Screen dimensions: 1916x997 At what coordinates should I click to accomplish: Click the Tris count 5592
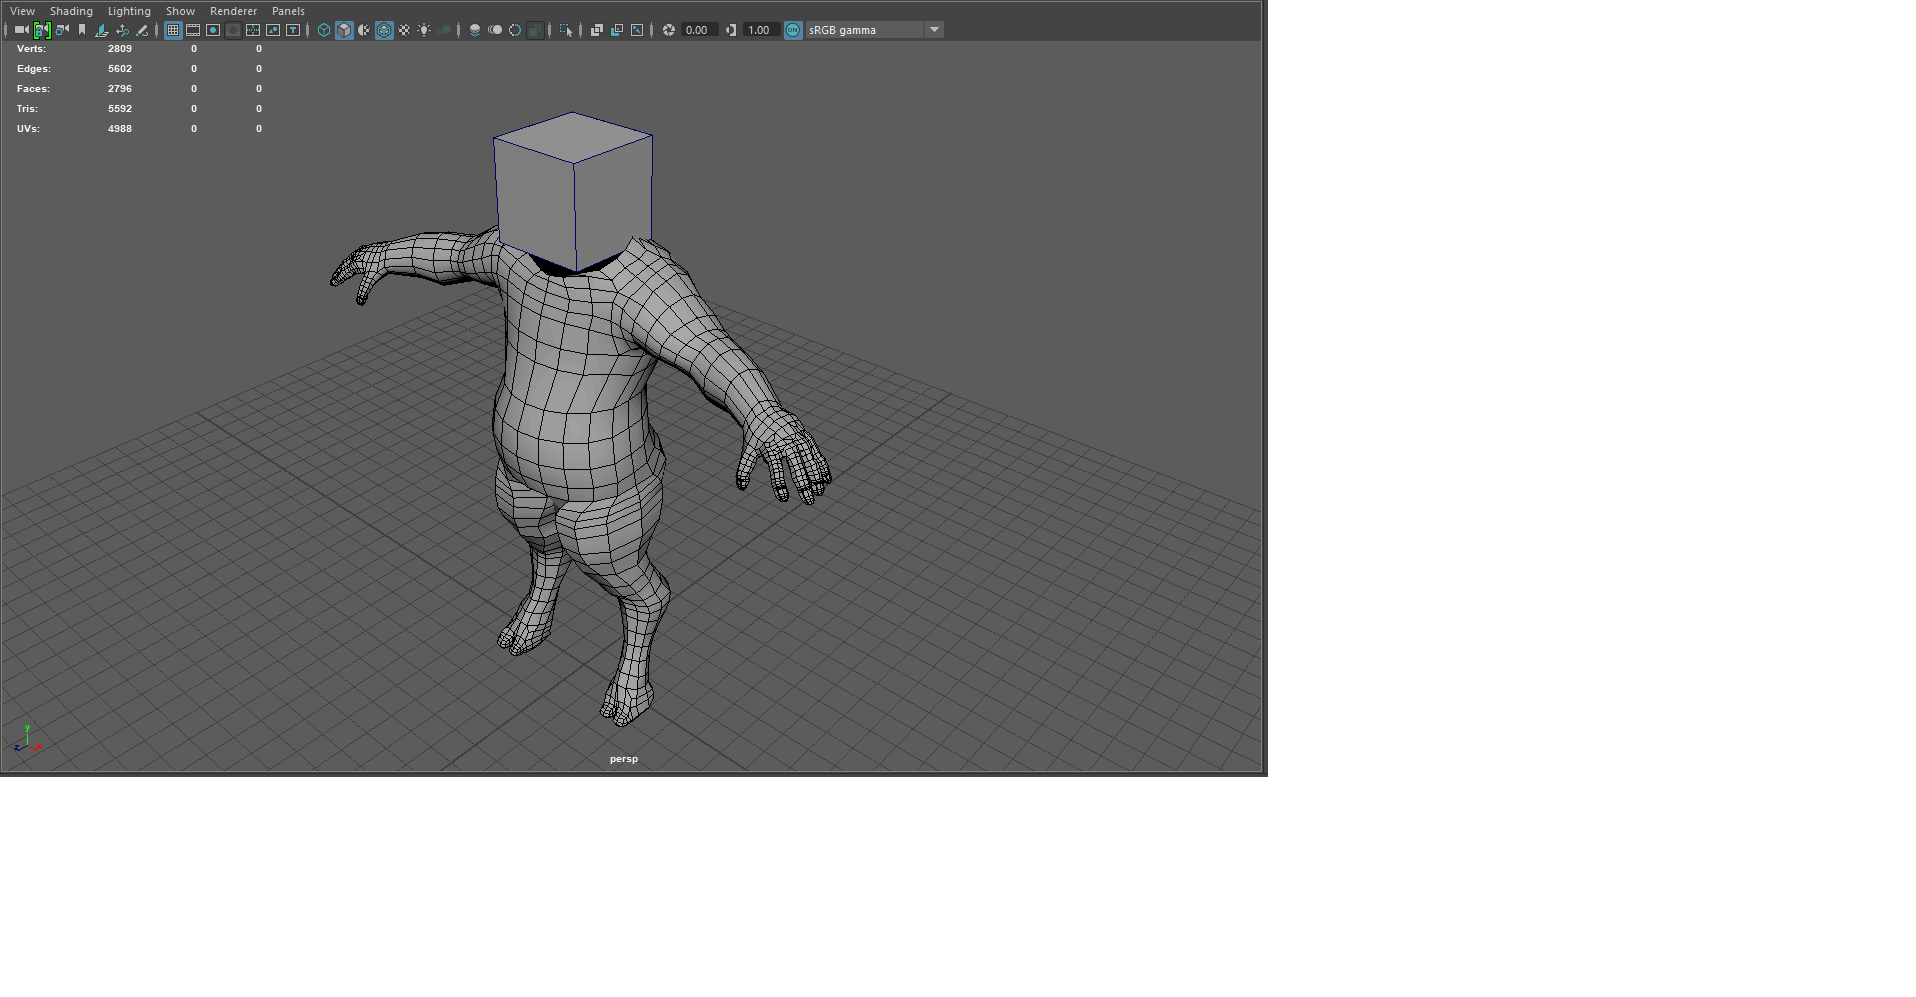coord(120,108)
